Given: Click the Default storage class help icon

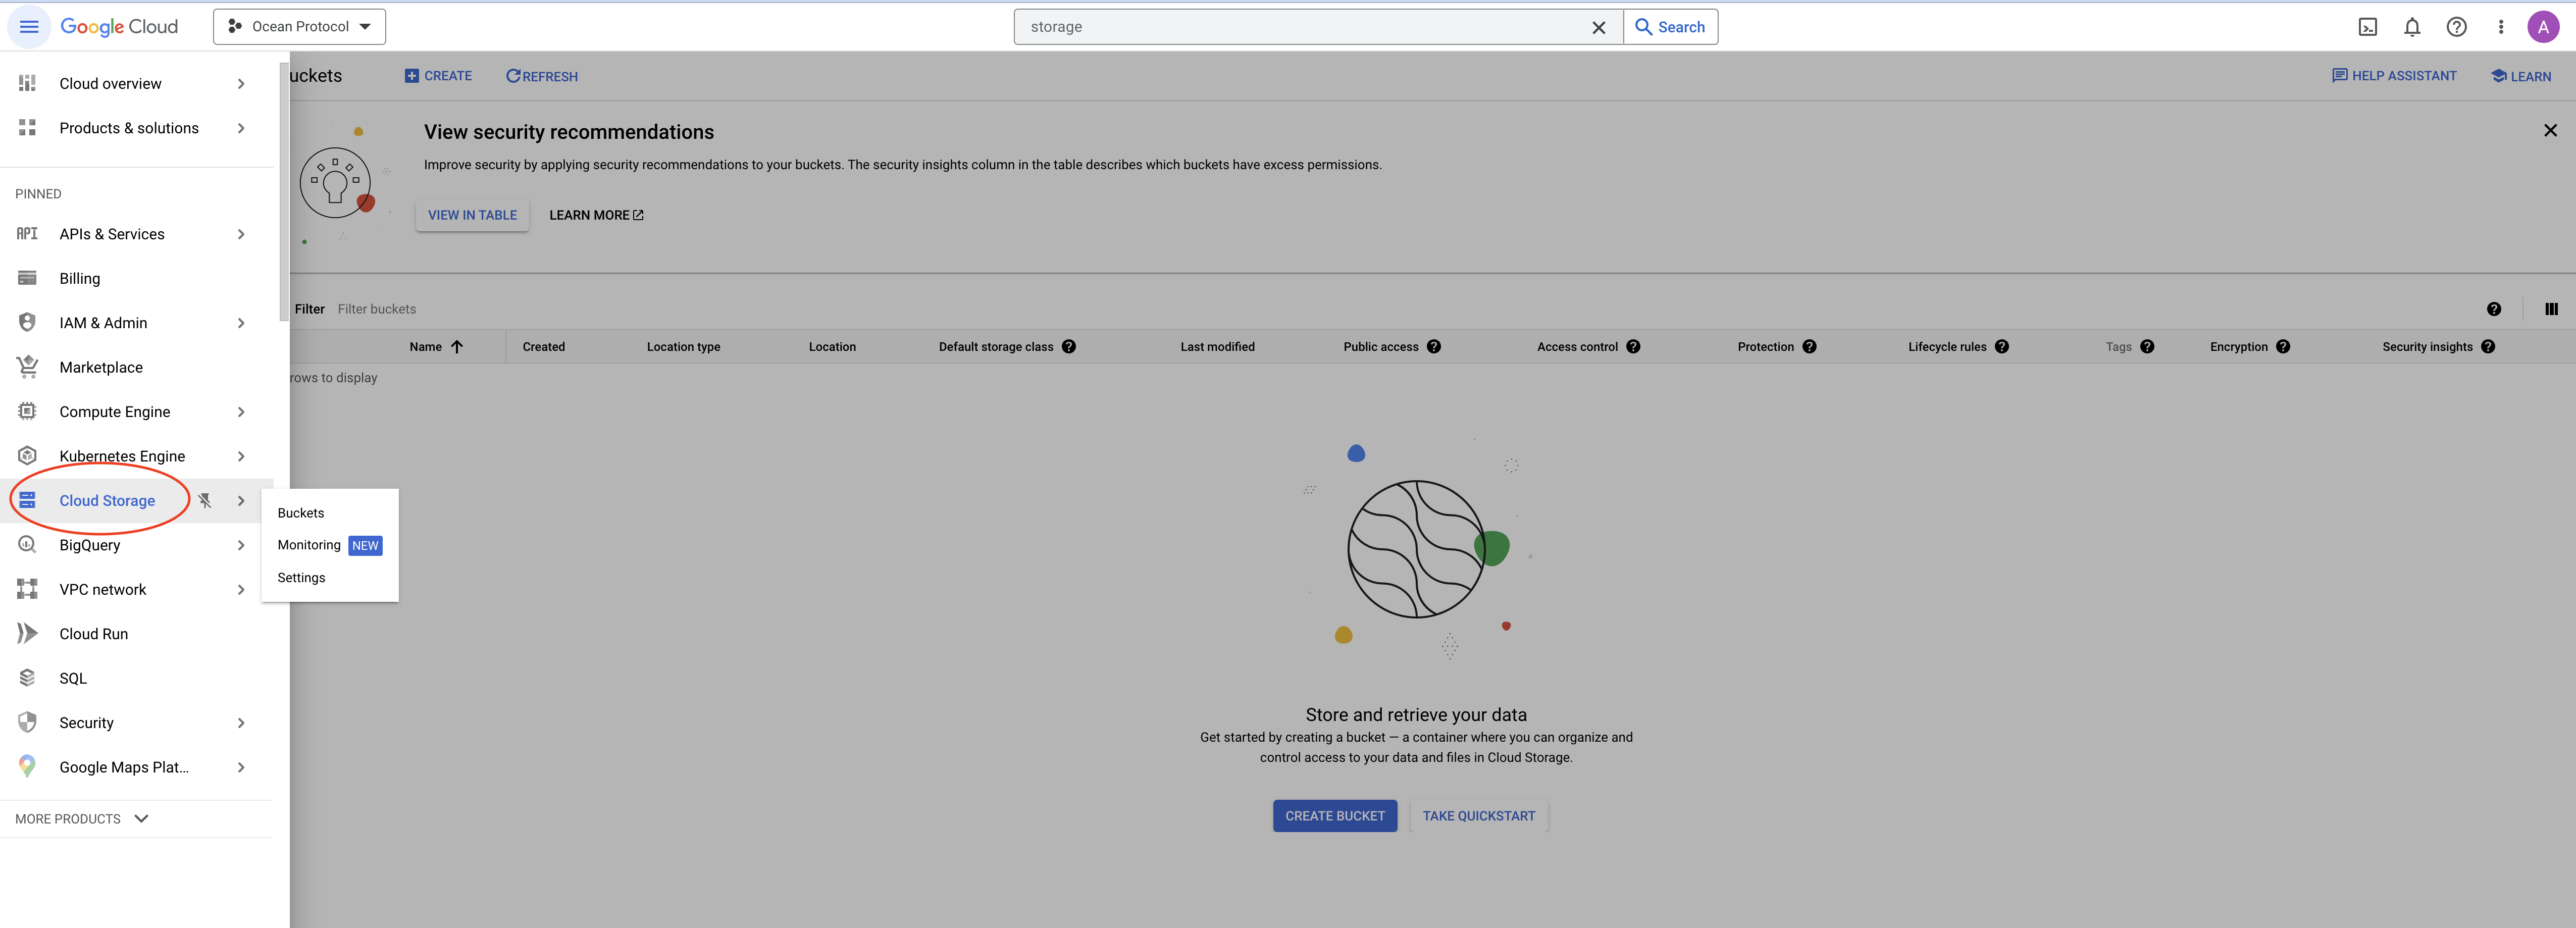Looking at the screenshot, I should pyautogui.click(x=1068, y=347).
